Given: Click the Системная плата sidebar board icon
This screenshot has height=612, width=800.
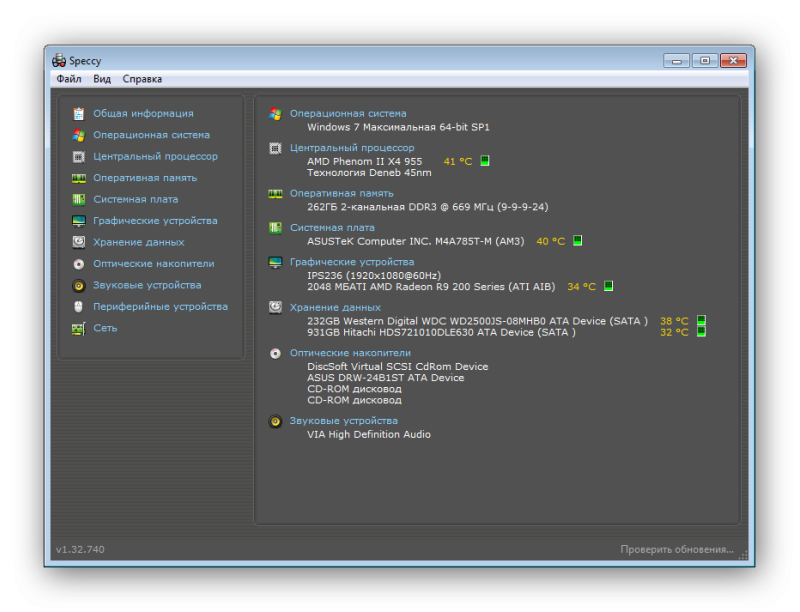Looking at the screenshot, I should (x=79, y=199).
